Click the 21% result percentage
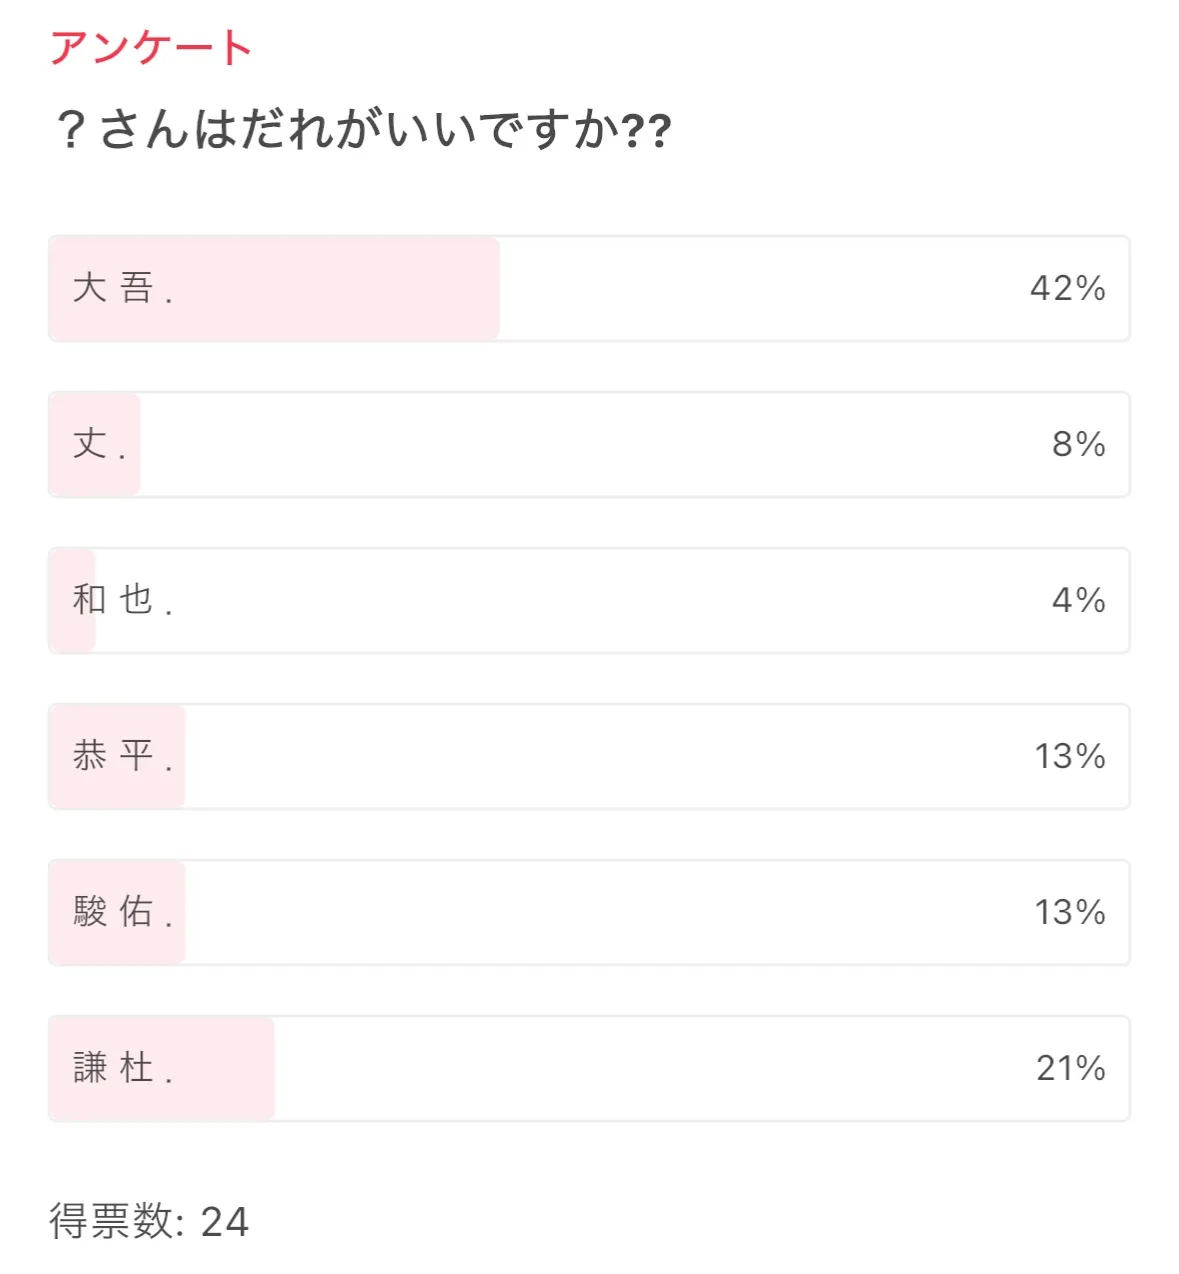This screenshot has width=1179, height=1274. (1070, 1069)
